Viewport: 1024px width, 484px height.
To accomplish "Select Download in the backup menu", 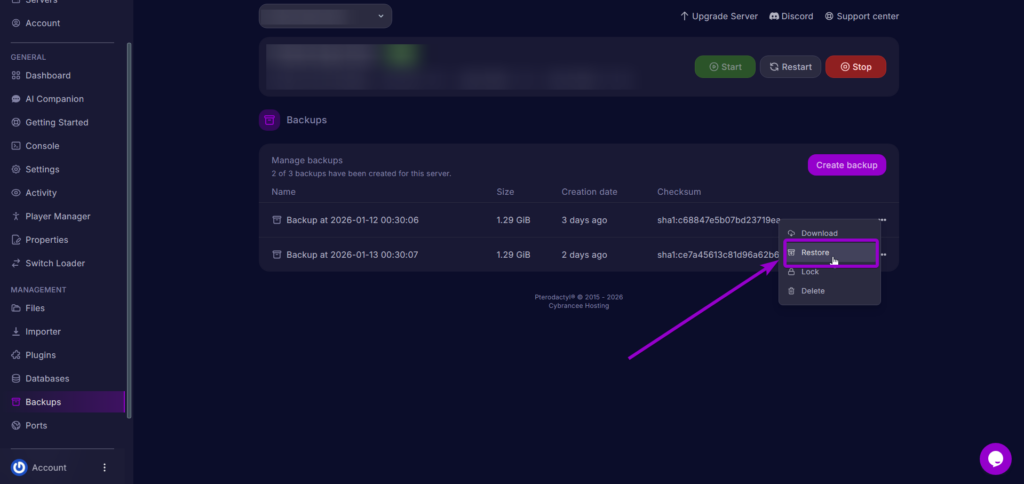I will coord(819,234).
